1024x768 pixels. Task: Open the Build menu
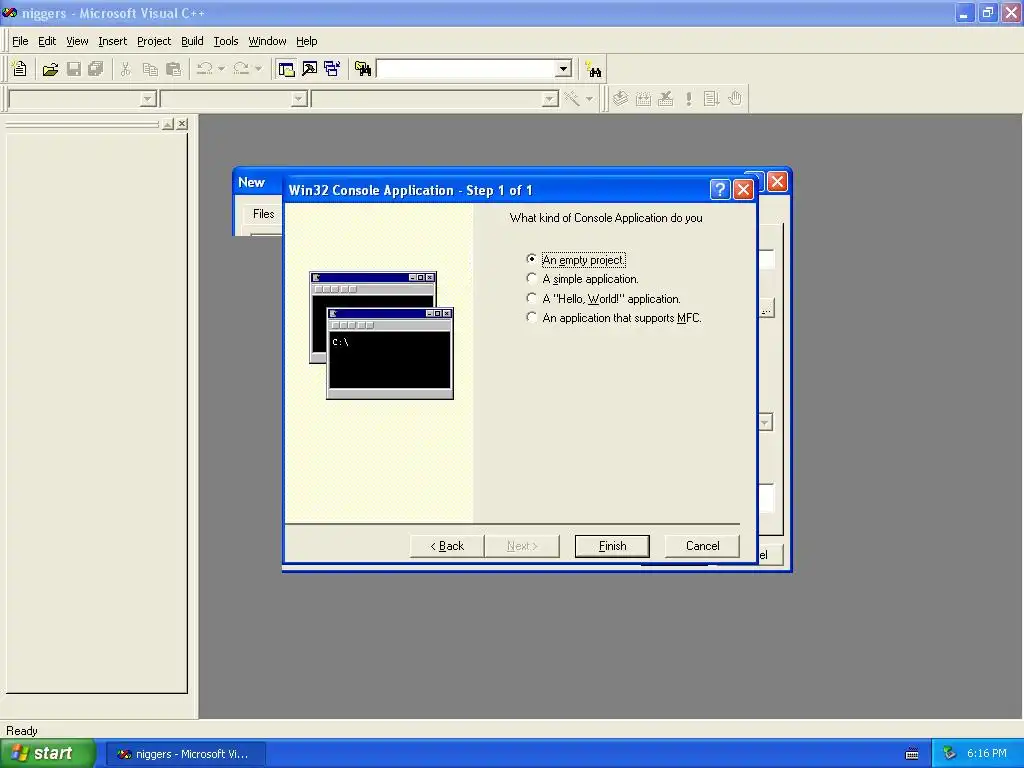192,41
